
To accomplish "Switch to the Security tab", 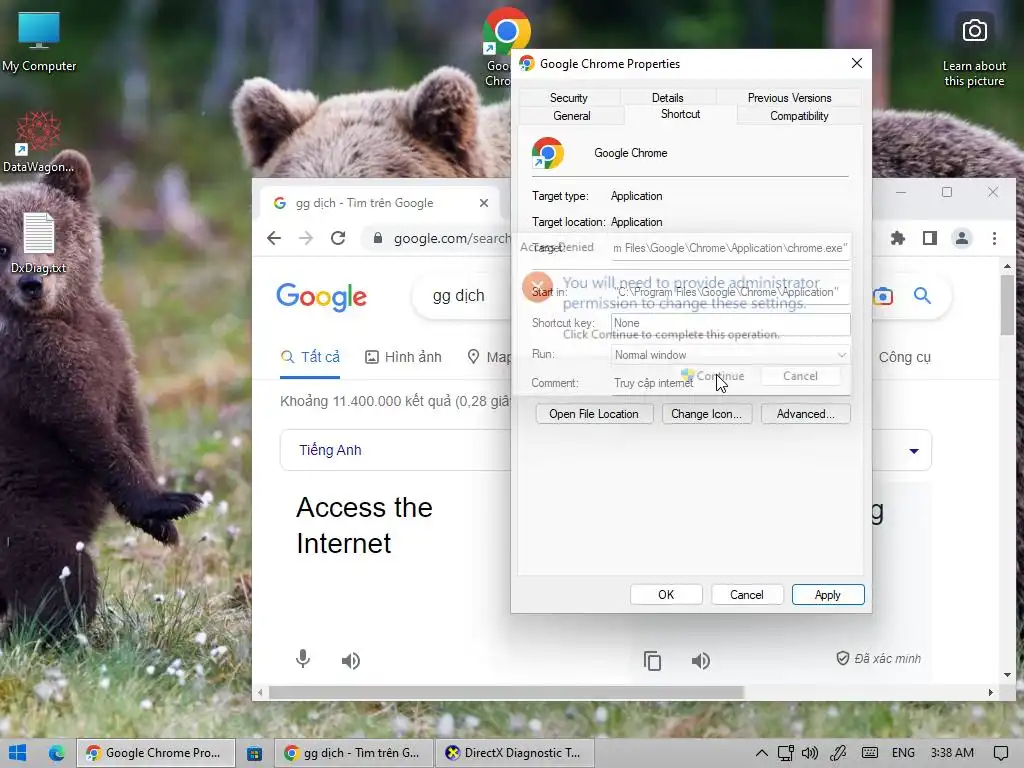I will click(568, 97).
